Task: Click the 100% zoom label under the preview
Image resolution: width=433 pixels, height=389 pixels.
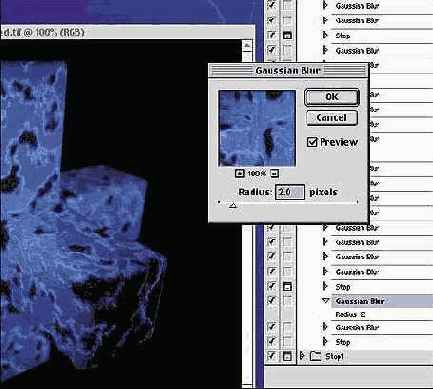Action: pos(257,173)
